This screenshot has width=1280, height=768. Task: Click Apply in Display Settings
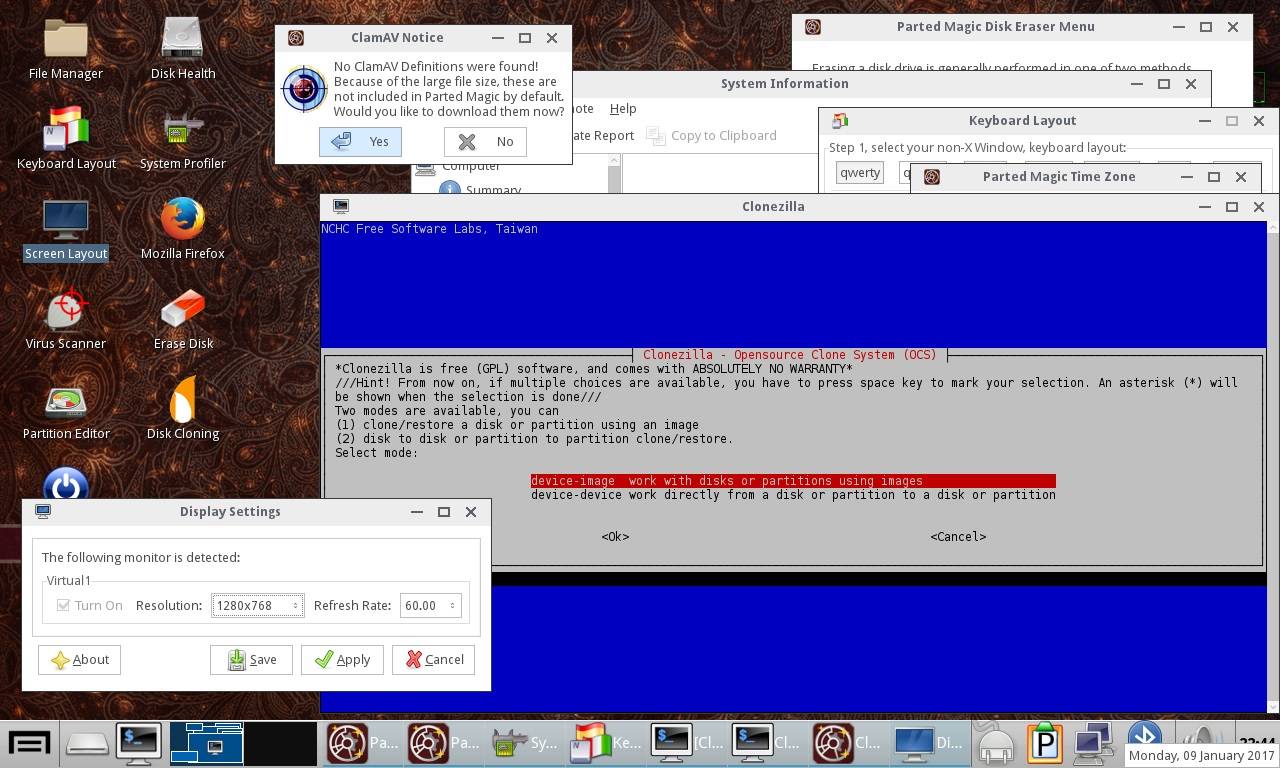coord(342,660)
